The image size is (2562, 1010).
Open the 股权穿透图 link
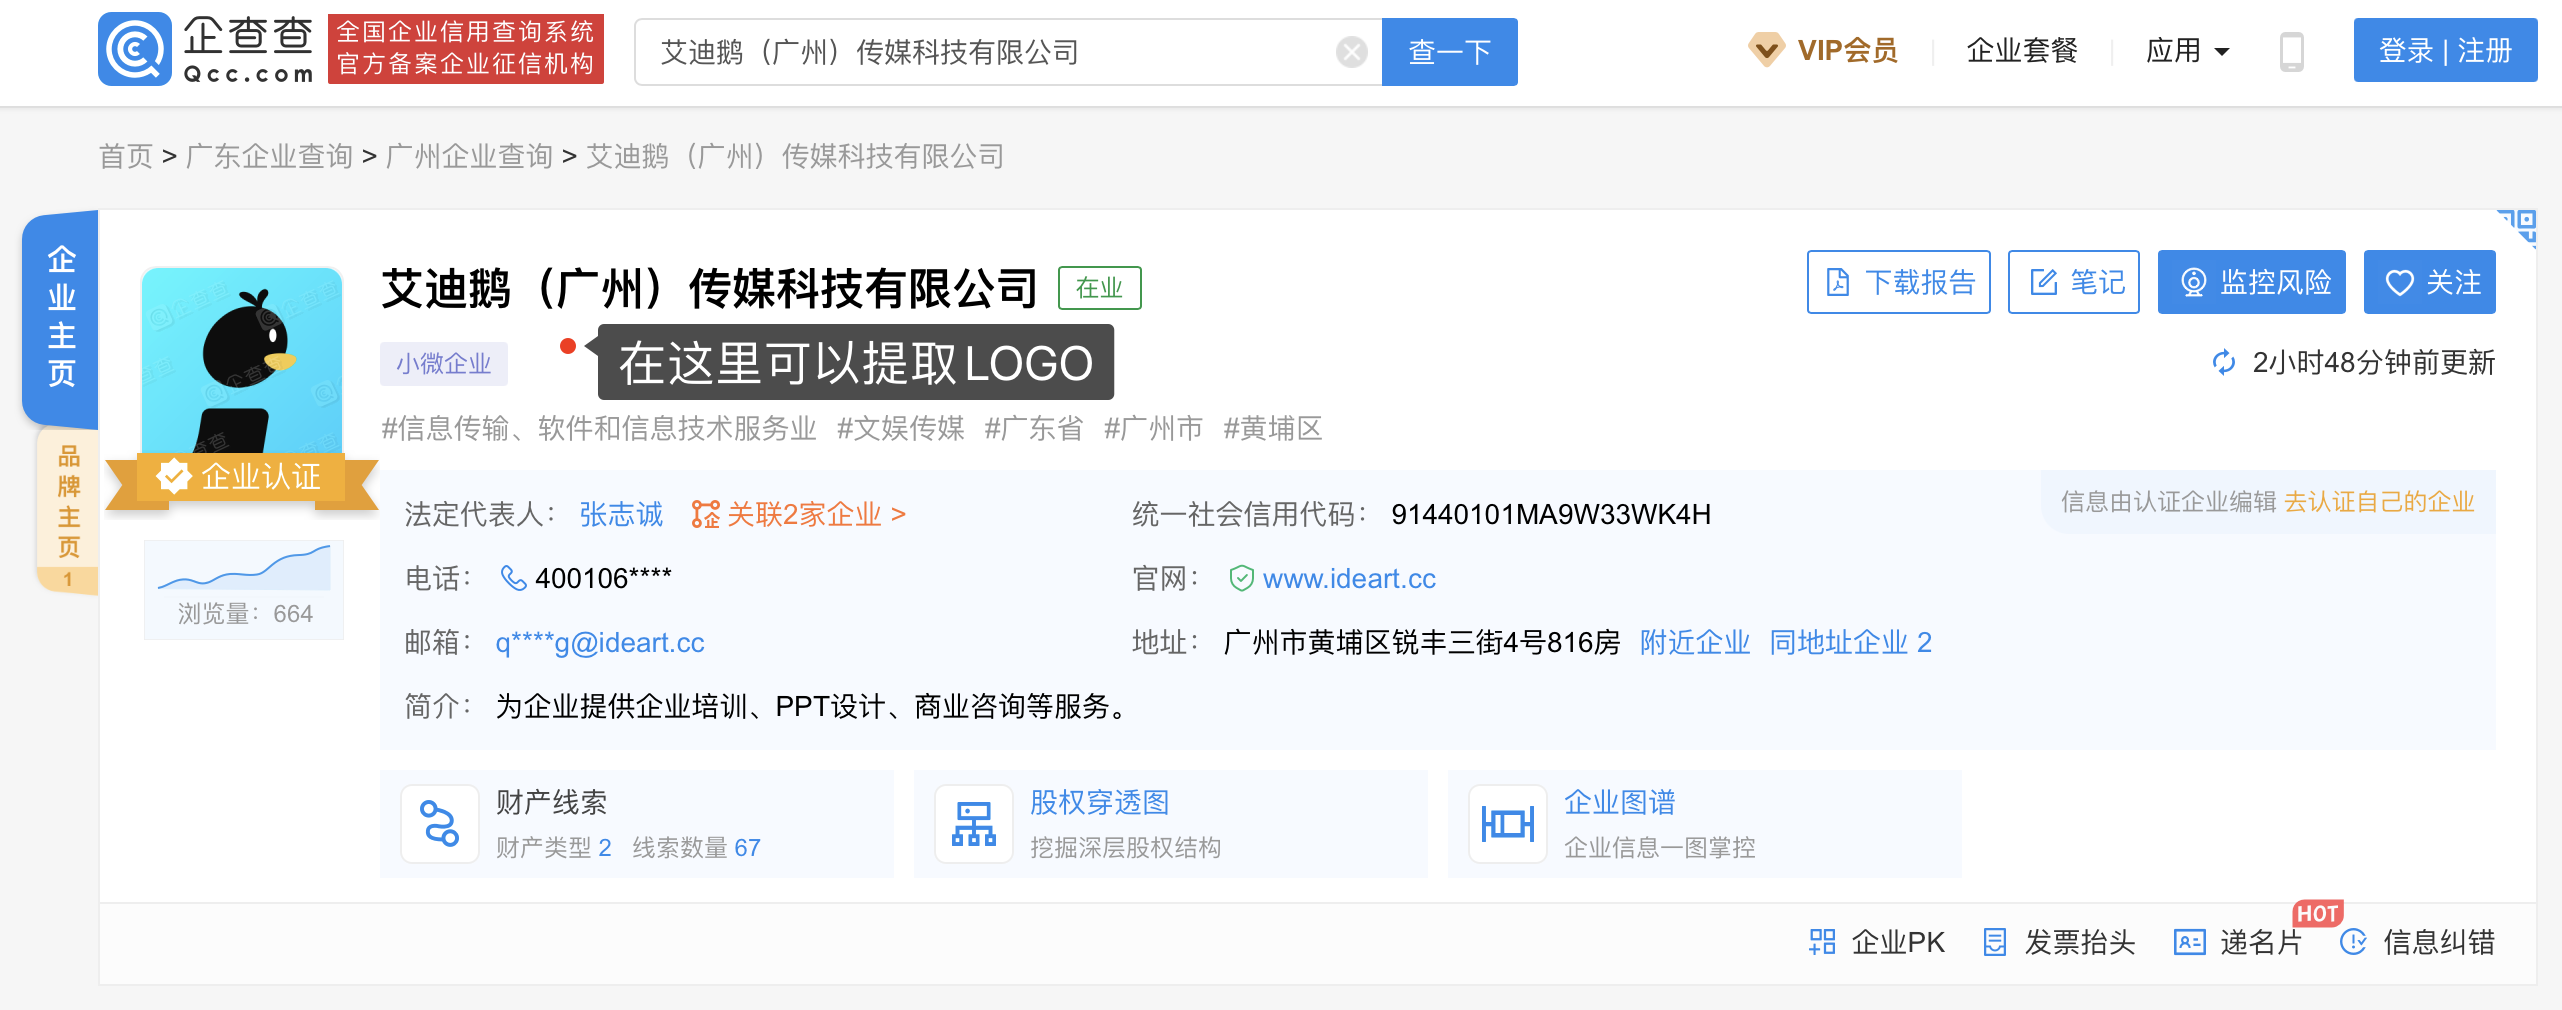[1100, 802]
